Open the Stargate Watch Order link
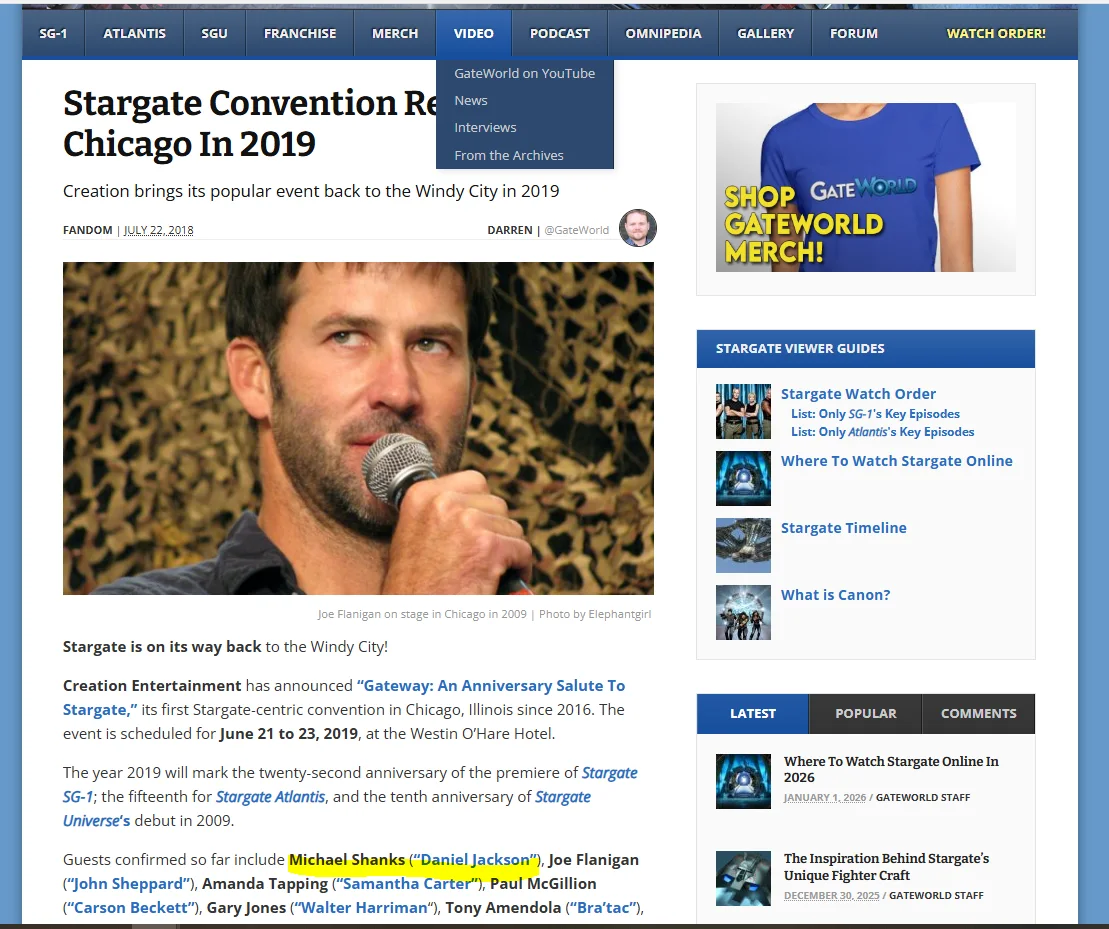 (858, 394)
